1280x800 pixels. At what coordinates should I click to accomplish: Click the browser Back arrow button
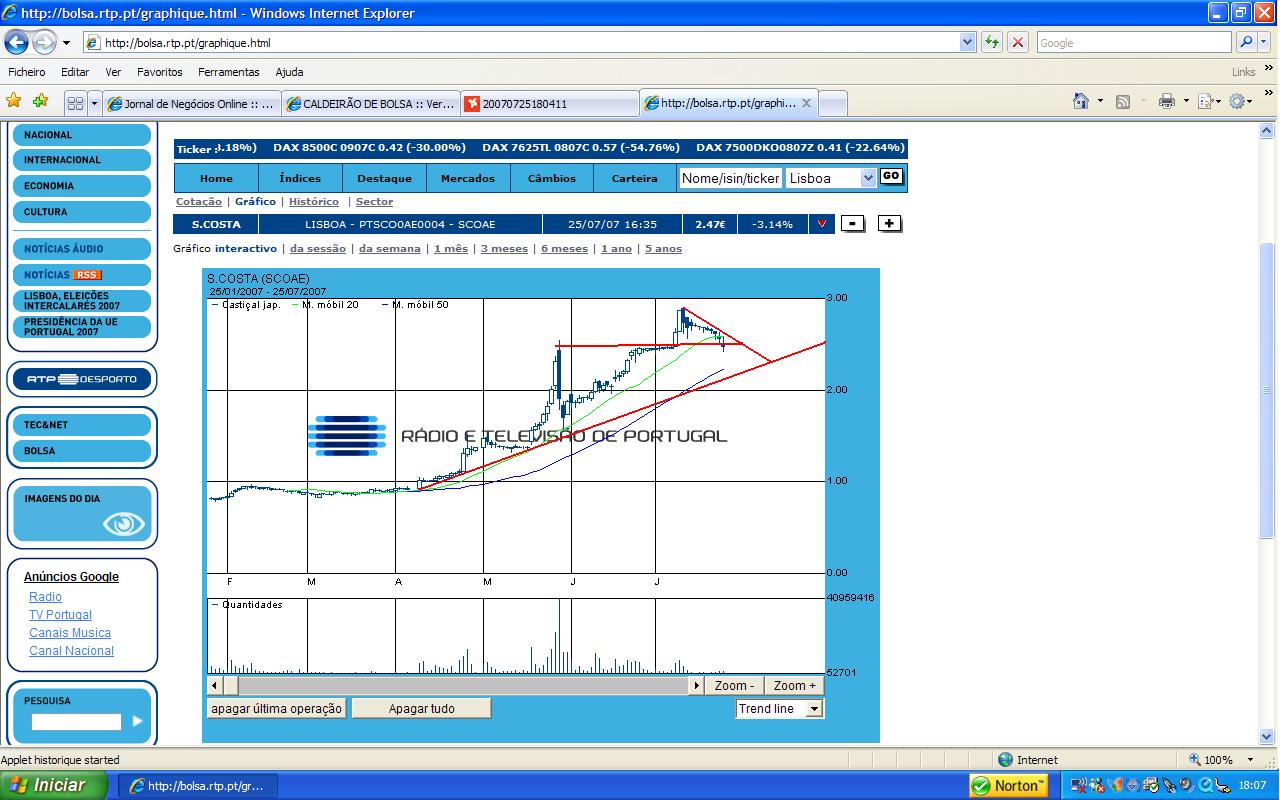click(17, 42)
